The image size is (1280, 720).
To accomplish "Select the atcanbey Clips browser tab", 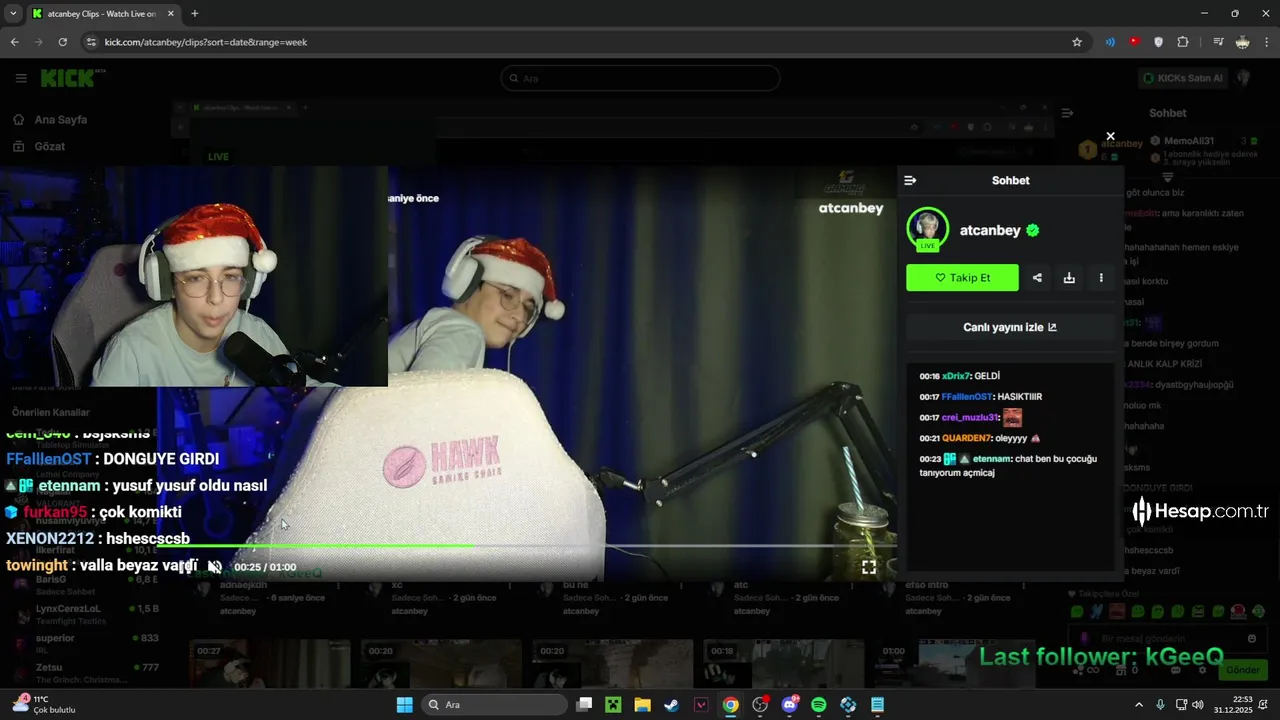I will point(103,14).
